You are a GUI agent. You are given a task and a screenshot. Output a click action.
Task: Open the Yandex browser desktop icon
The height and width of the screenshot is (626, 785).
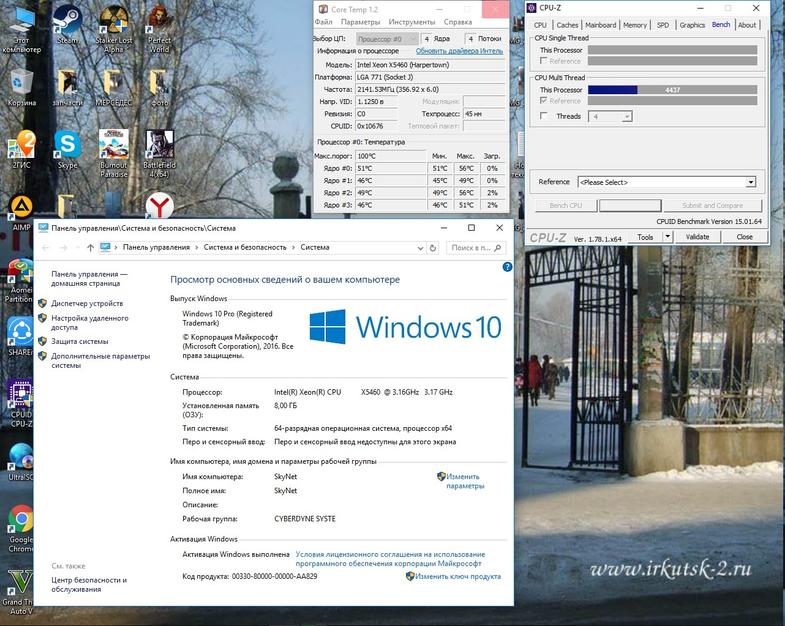160,205
